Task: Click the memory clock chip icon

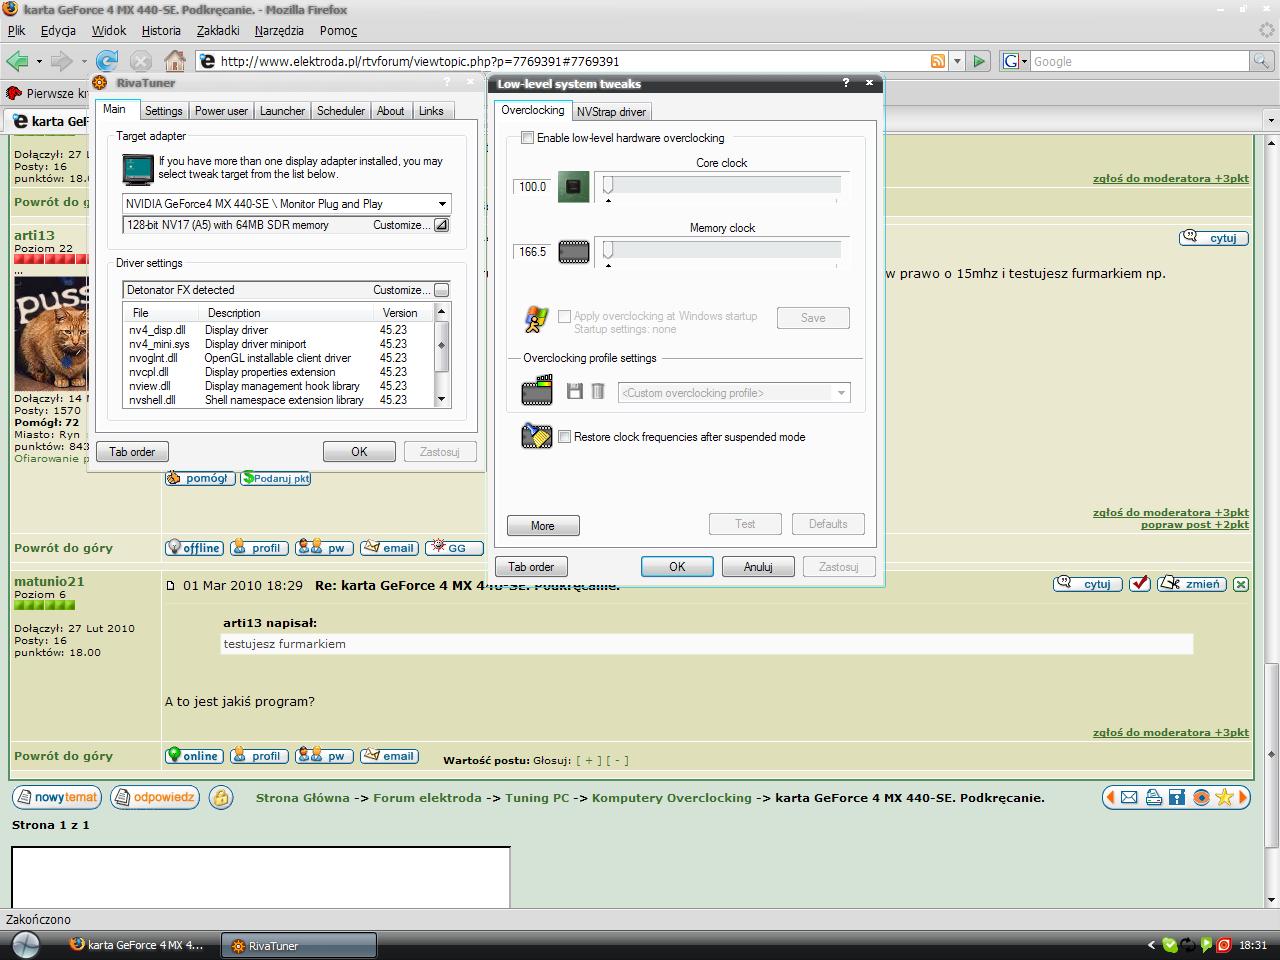Action: point(573,252)
